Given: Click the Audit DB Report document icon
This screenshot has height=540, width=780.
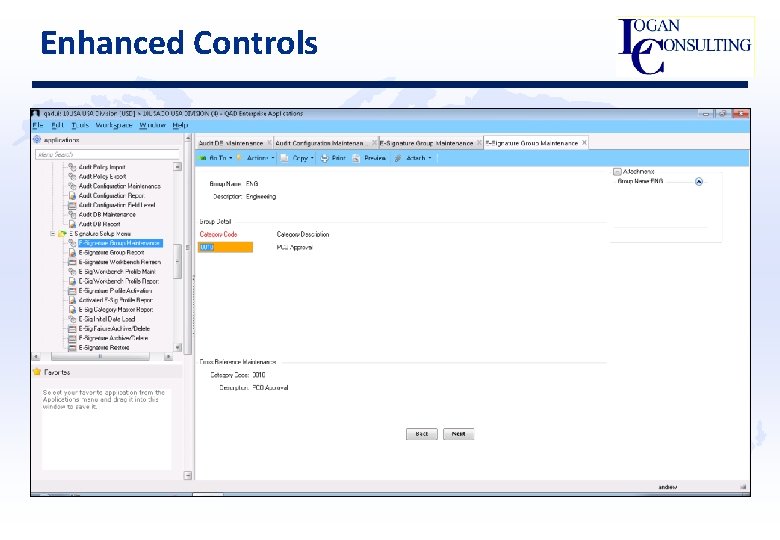Looking at the screenshot, I should [x=72, y=224].
